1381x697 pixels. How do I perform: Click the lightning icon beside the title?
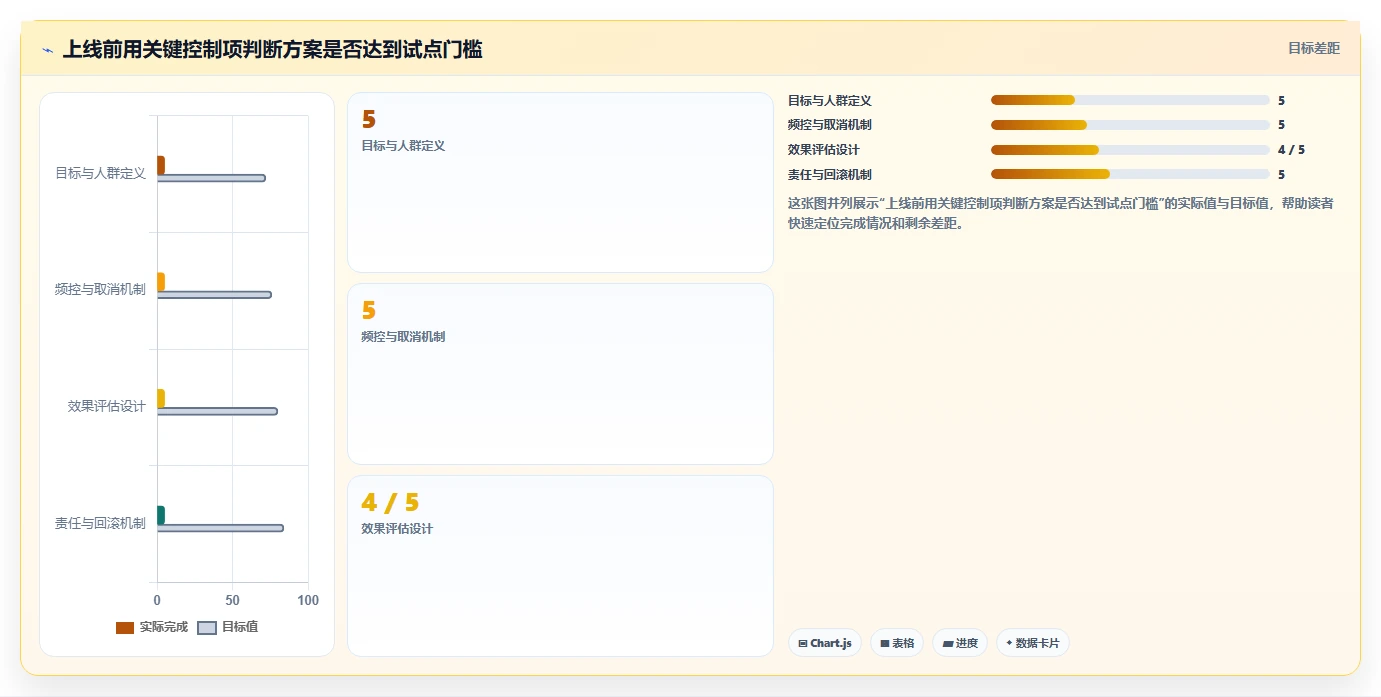coord(47,50)
